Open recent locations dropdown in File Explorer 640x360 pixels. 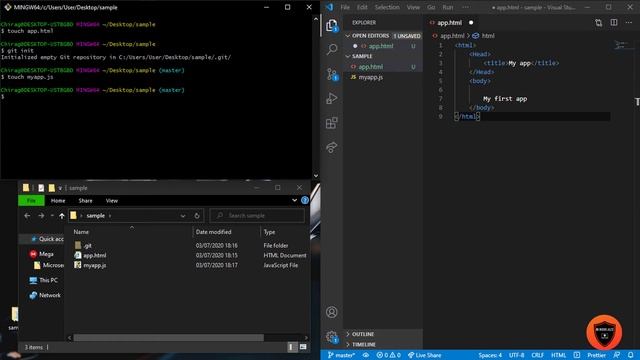tap(52, 216)
